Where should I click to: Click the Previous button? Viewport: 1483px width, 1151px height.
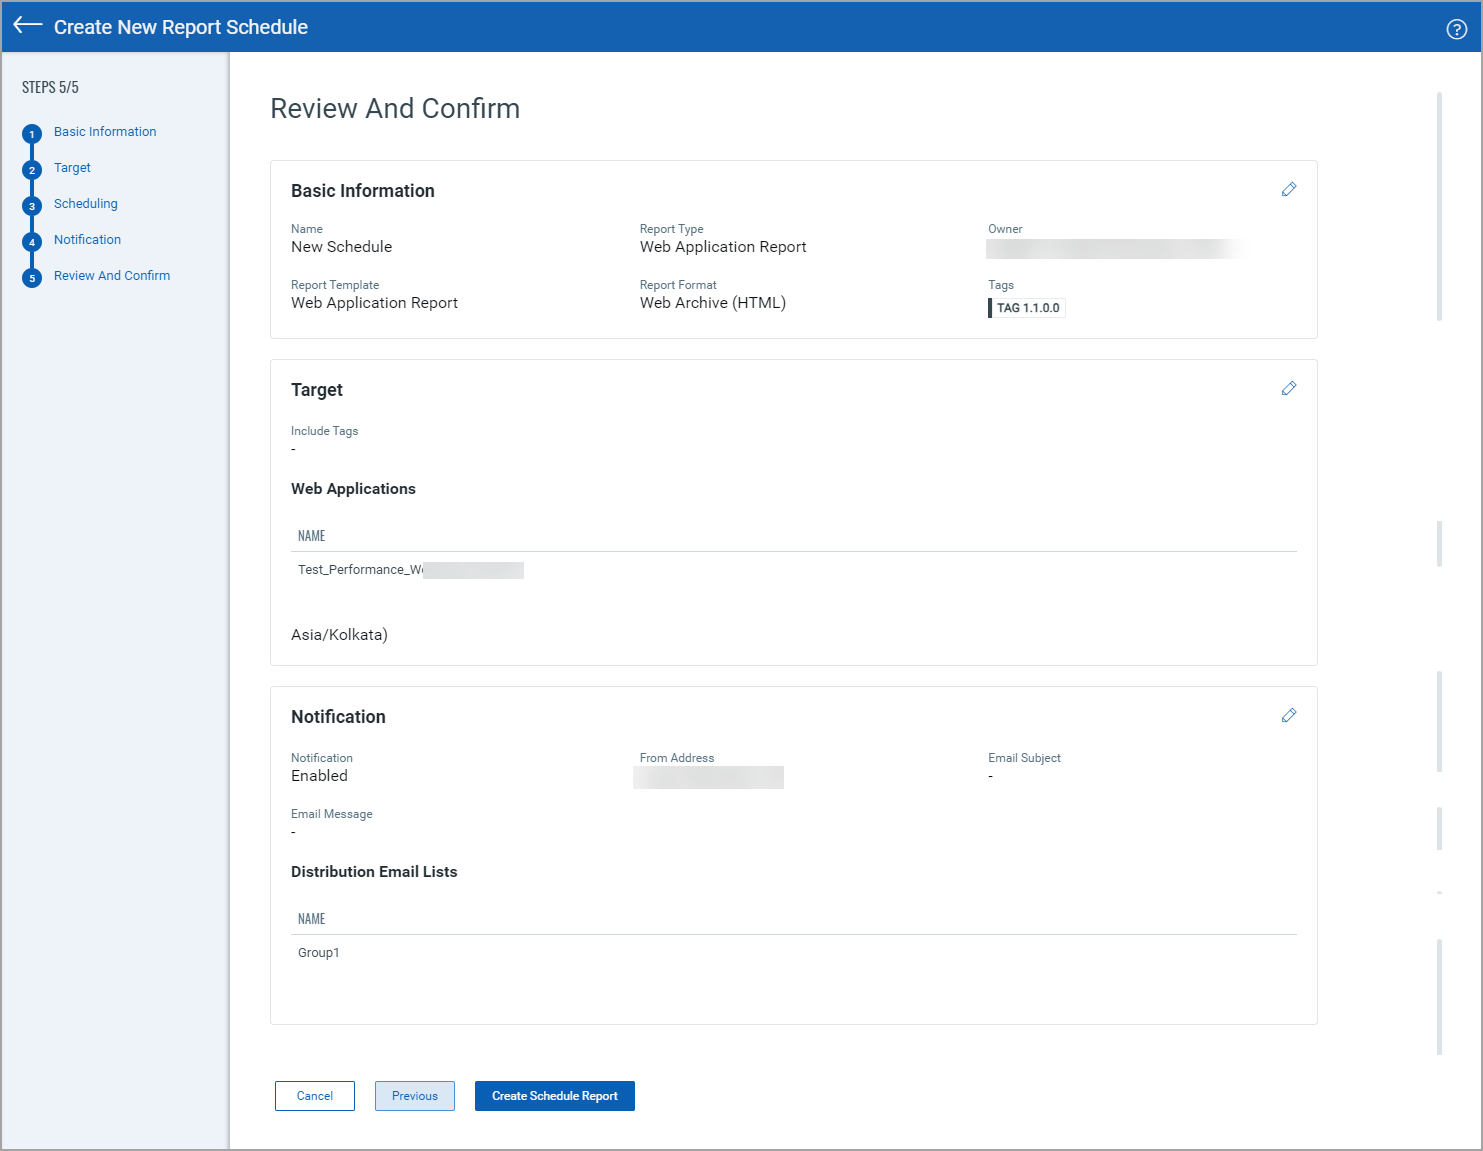click(415, 1096)
